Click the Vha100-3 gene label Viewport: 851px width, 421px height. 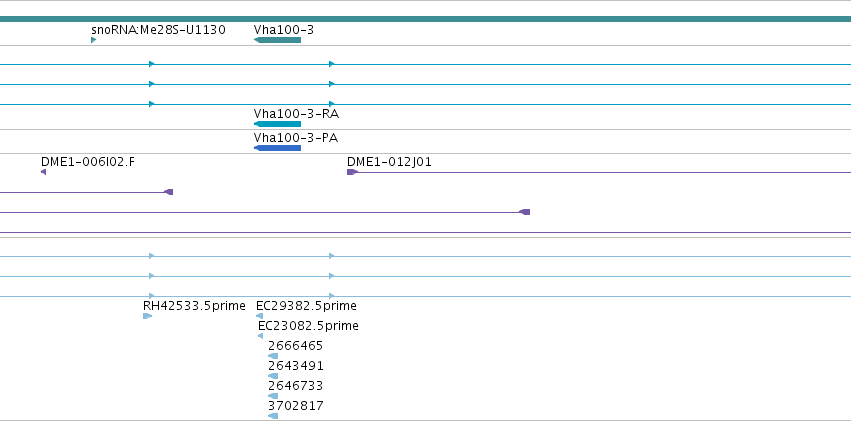point(284,30)
